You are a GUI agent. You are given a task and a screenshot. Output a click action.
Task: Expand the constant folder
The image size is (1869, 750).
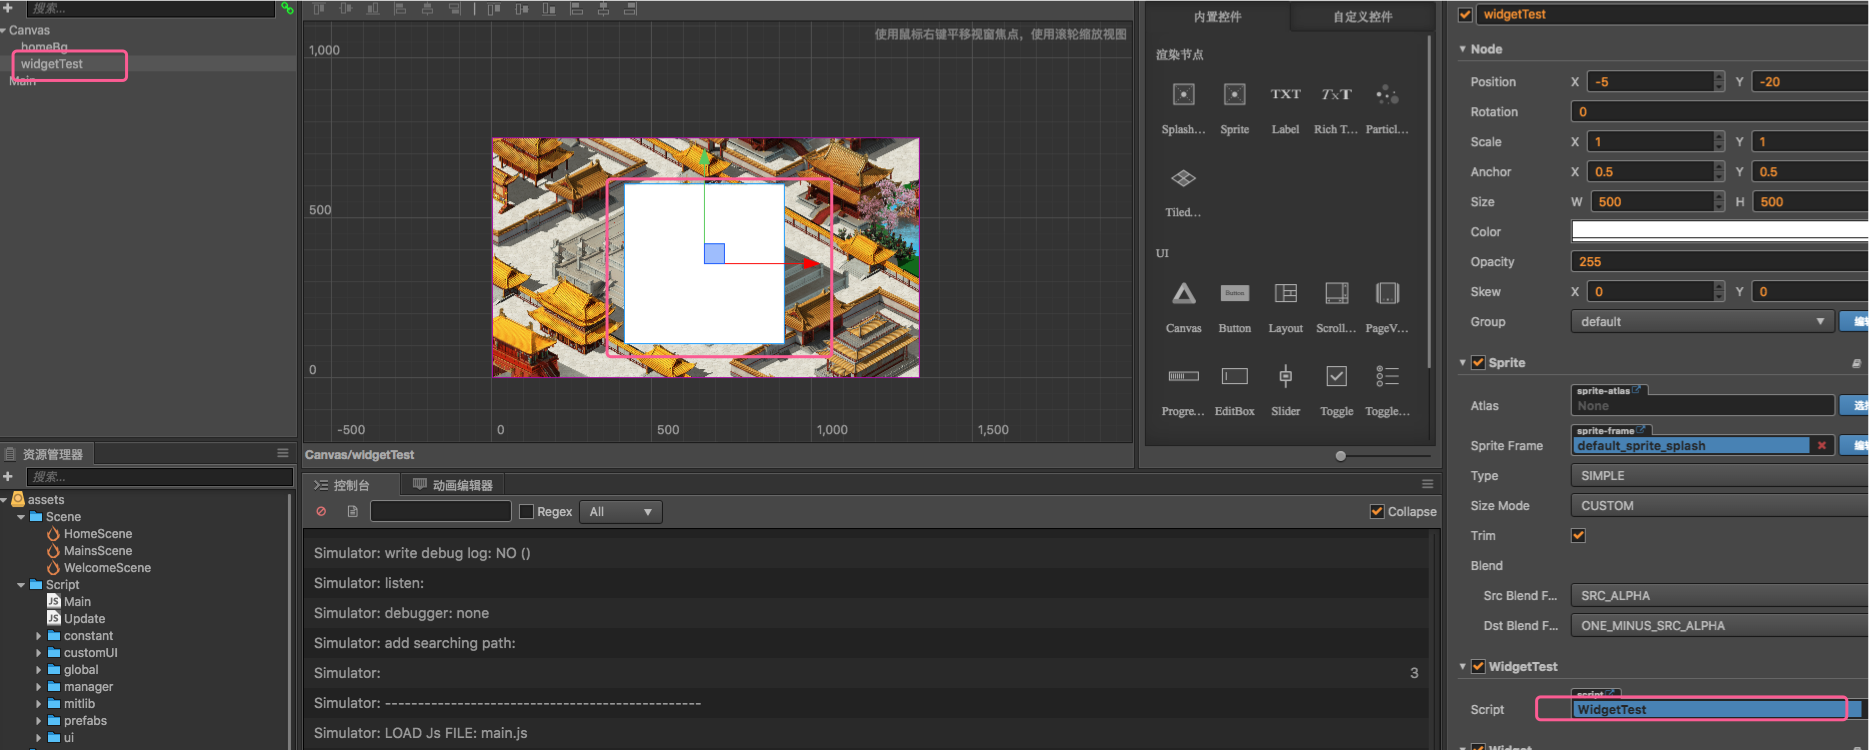point(39,636)
